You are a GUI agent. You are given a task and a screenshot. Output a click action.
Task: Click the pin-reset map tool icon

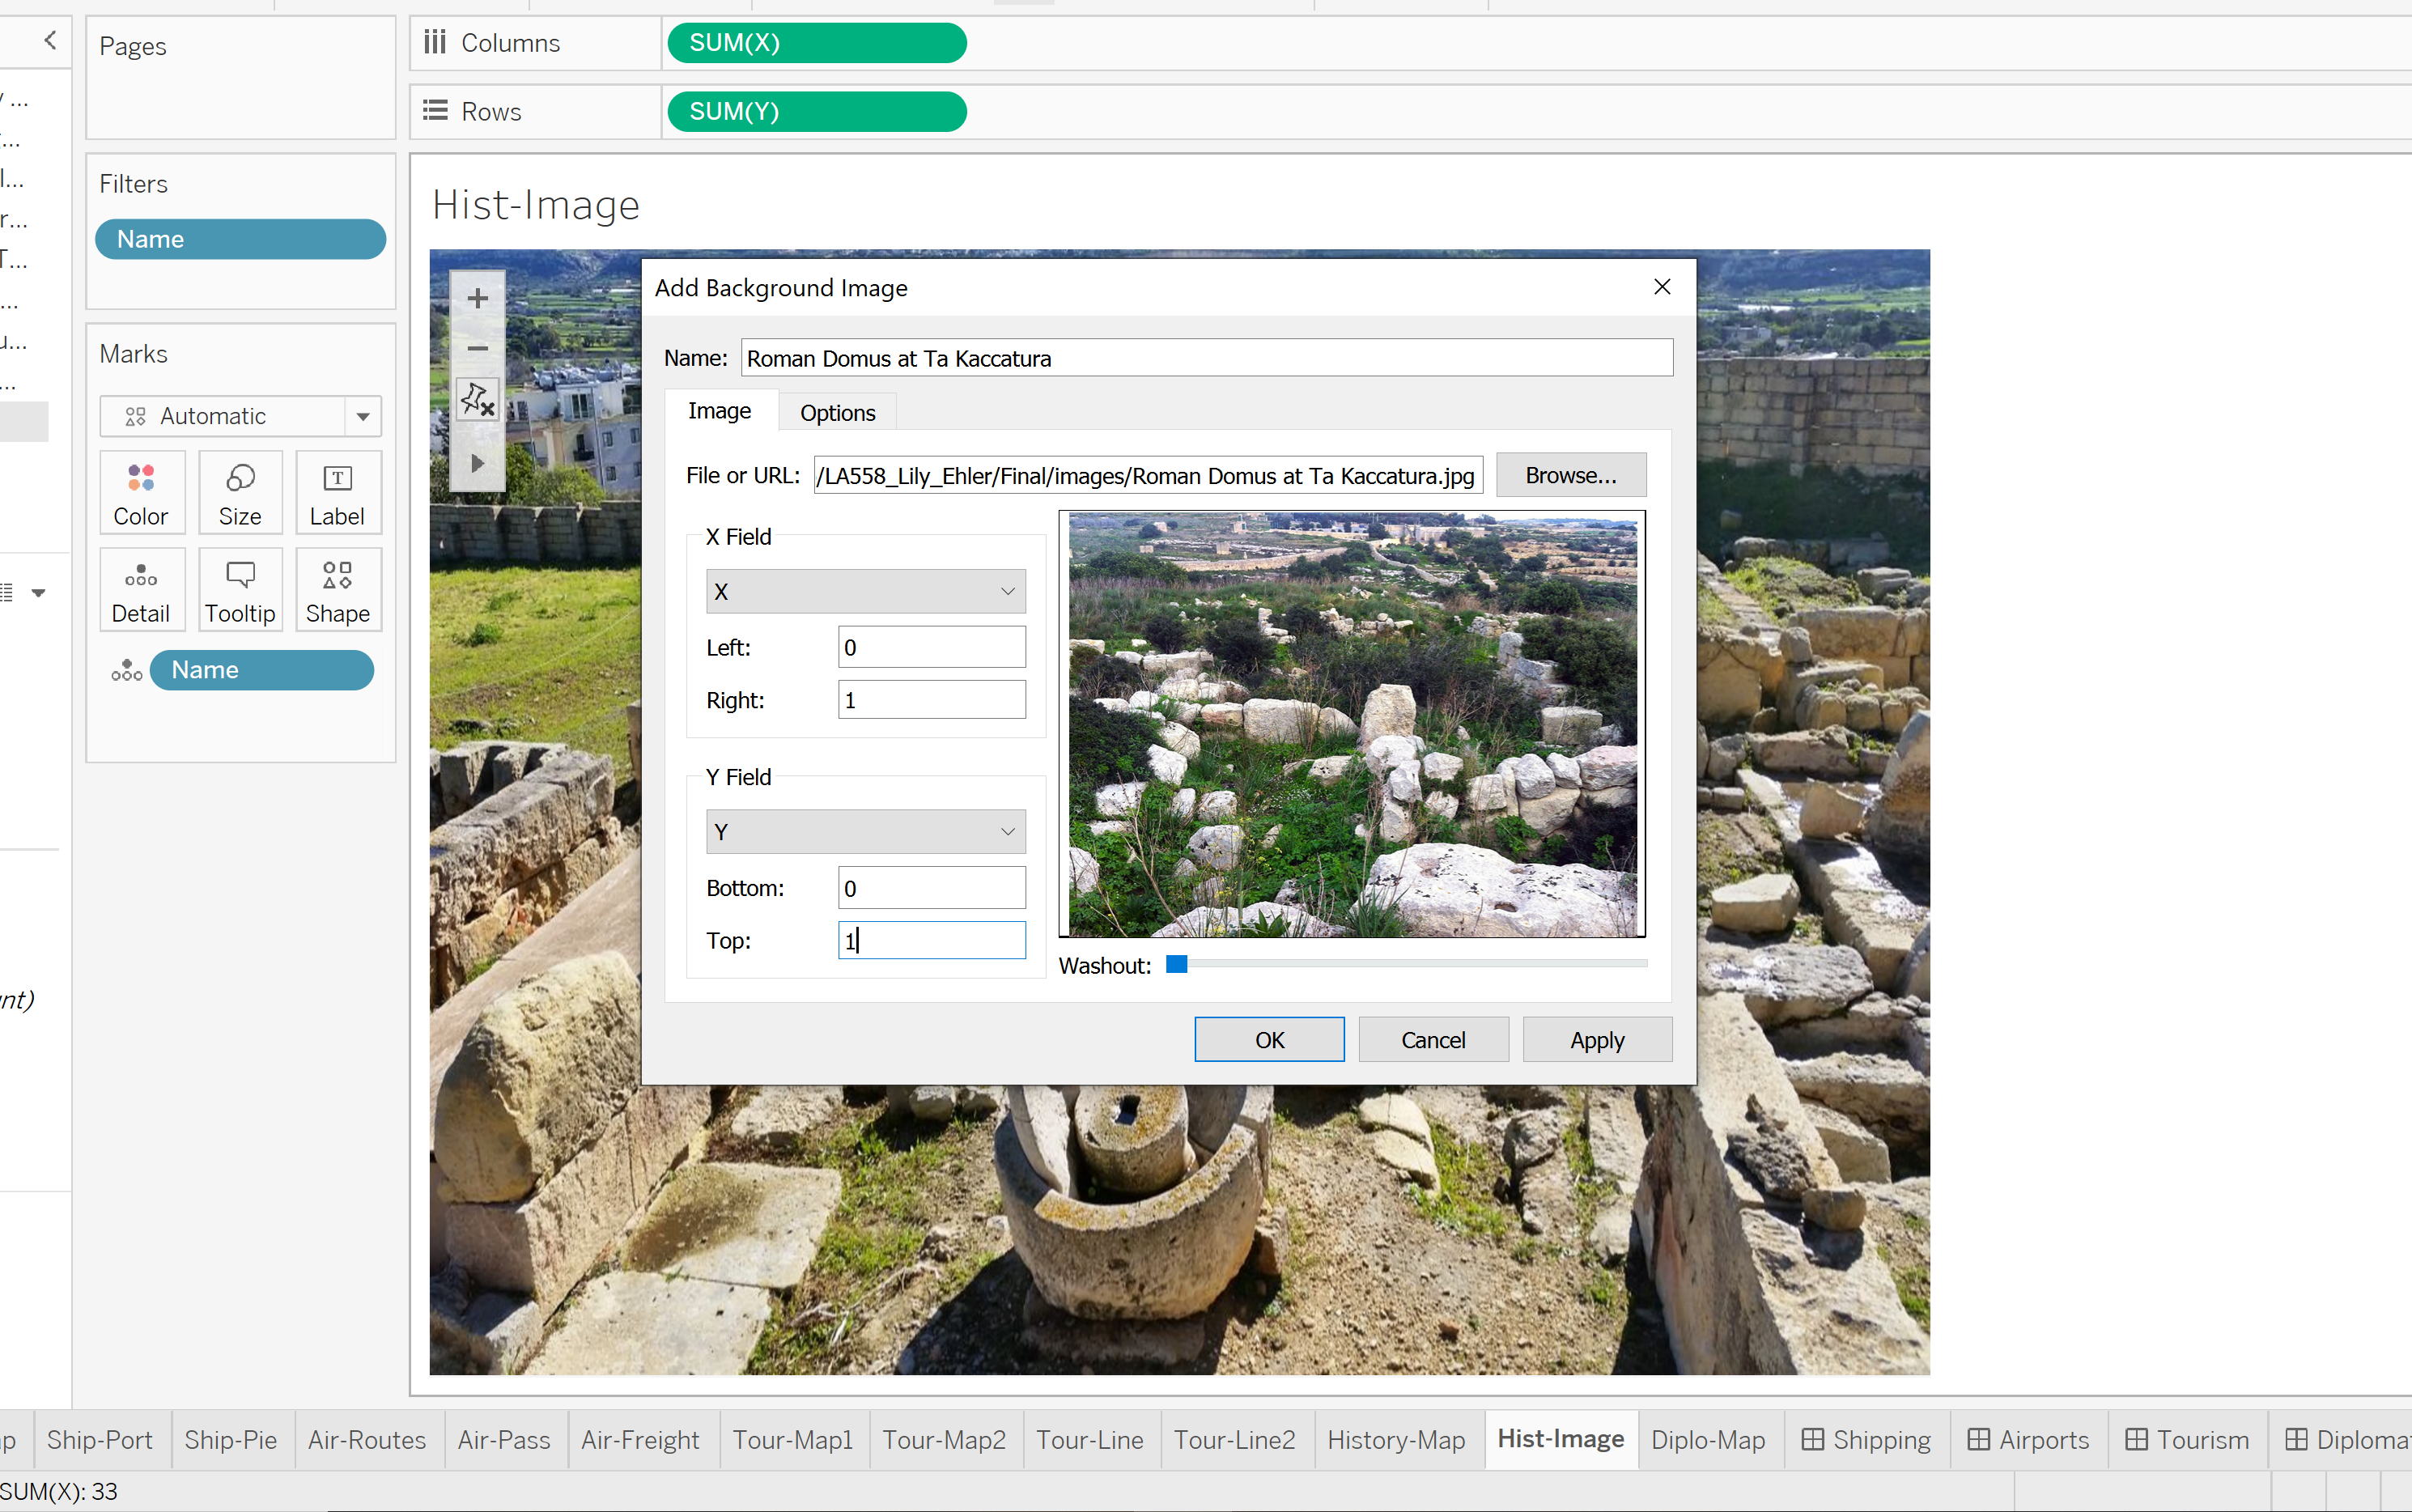click(478, 400)
